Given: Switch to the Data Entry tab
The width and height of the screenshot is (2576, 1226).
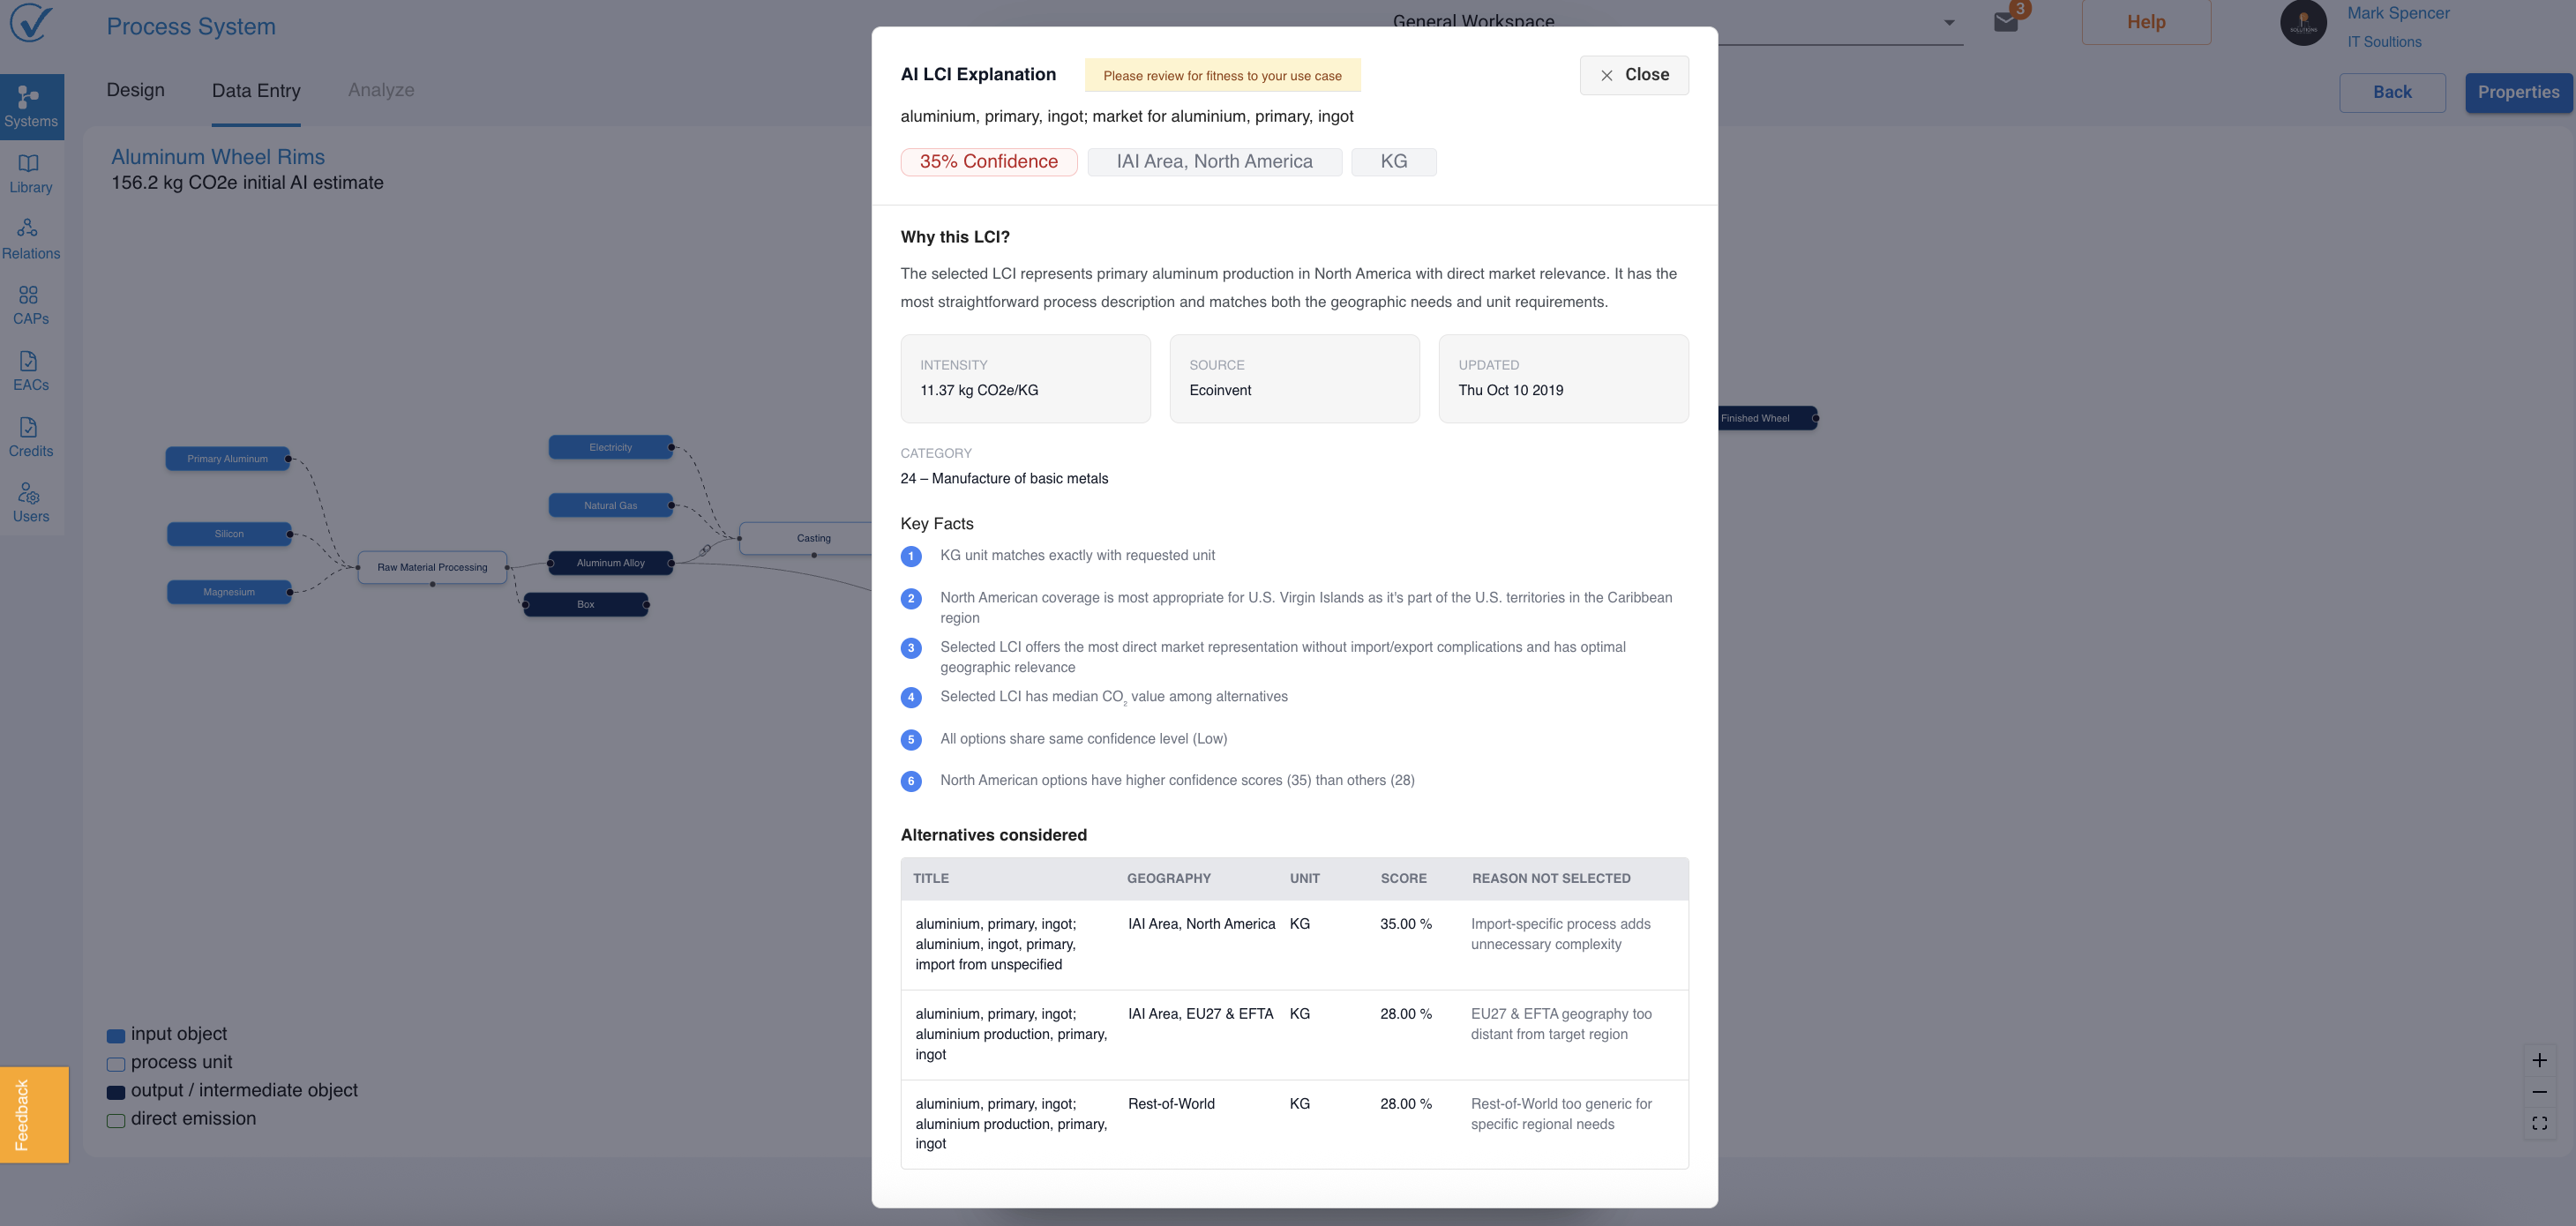Looking at the screenshot, I should tap(256, 91).
